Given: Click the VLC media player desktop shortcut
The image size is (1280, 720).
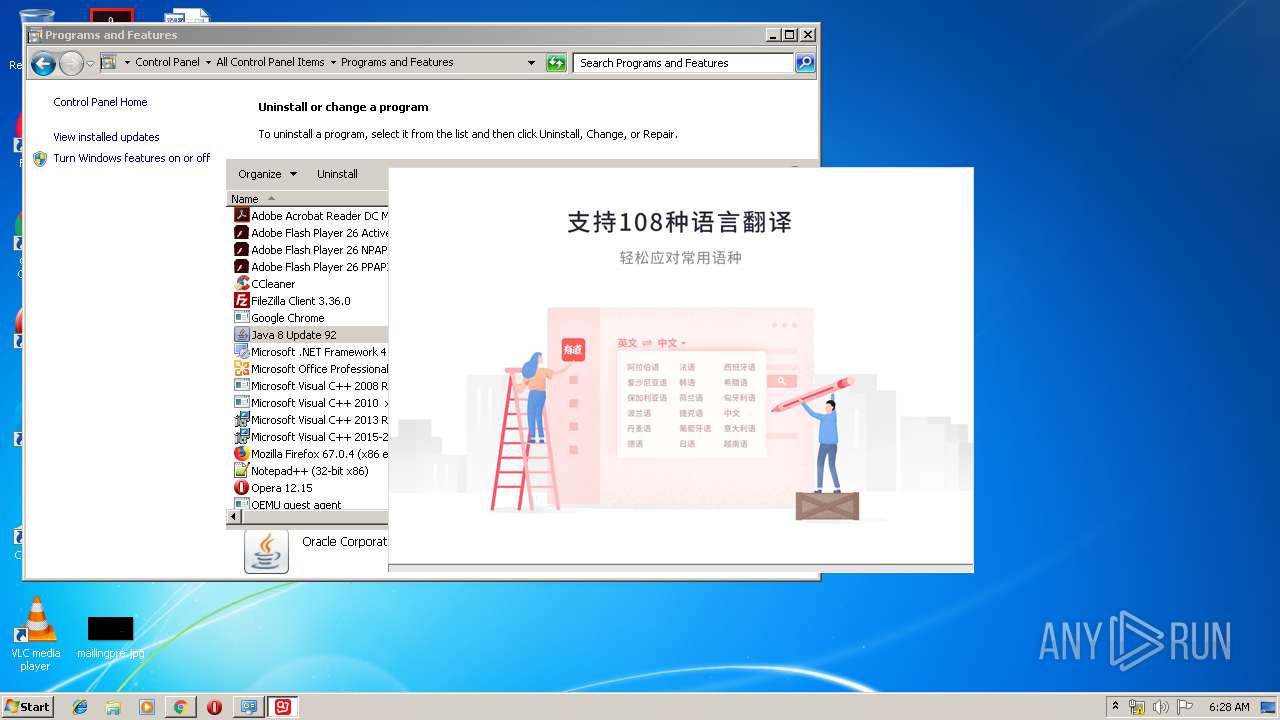Looking at the screenshot, I should [x=35, y=633].
